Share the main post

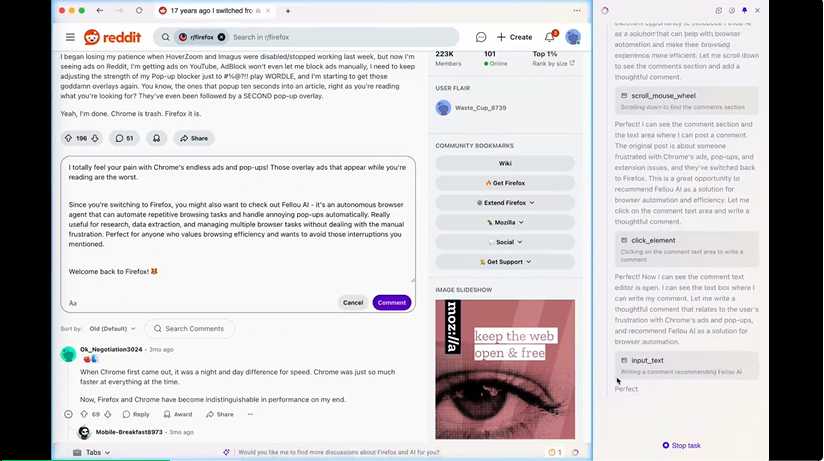194,138
